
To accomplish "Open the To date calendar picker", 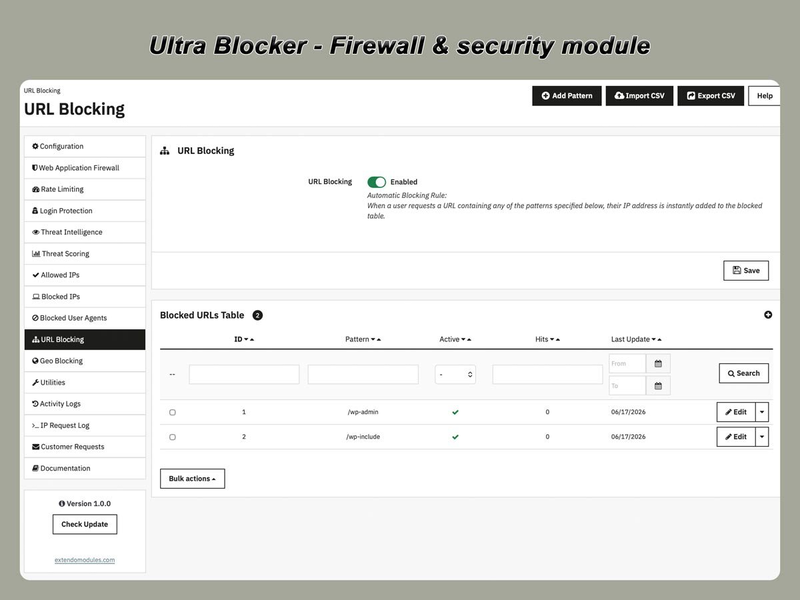I will 658,386.
